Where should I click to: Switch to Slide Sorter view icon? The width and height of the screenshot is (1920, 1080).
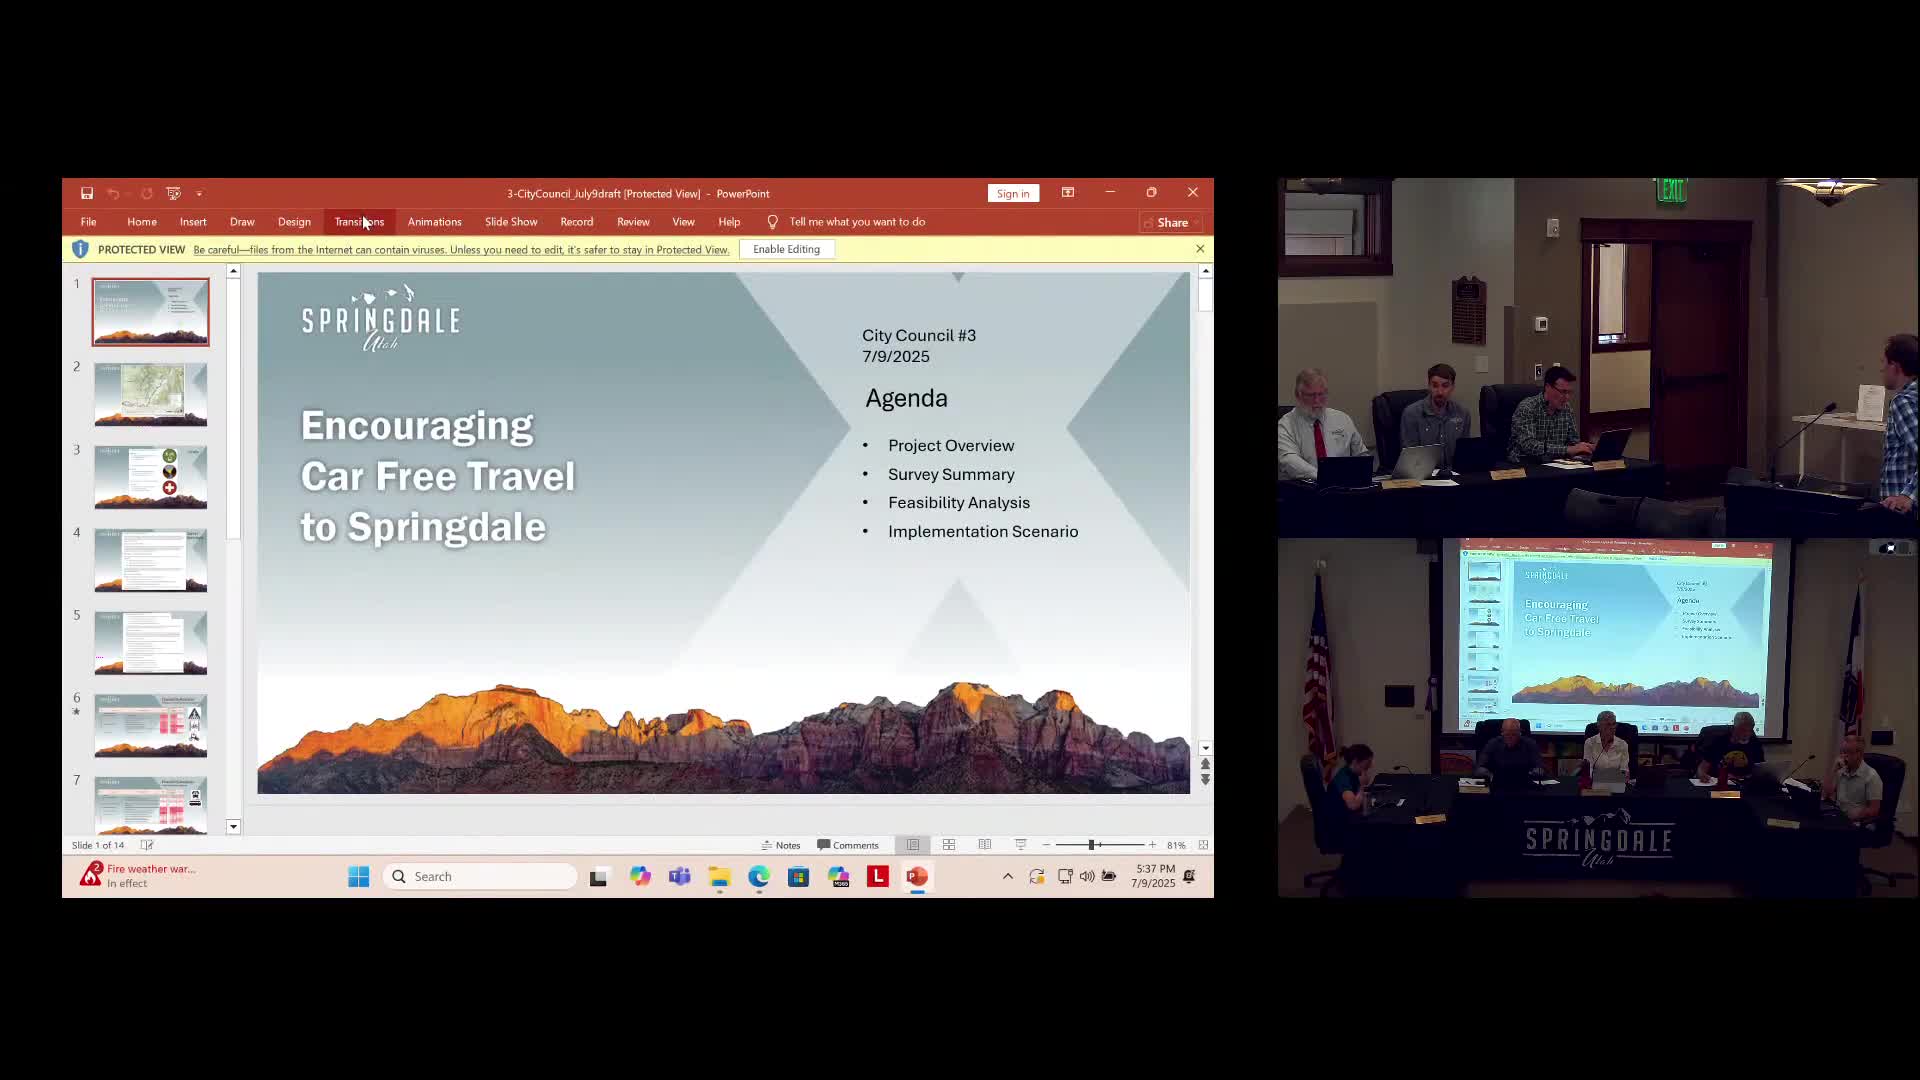click(x=949, y=845)
